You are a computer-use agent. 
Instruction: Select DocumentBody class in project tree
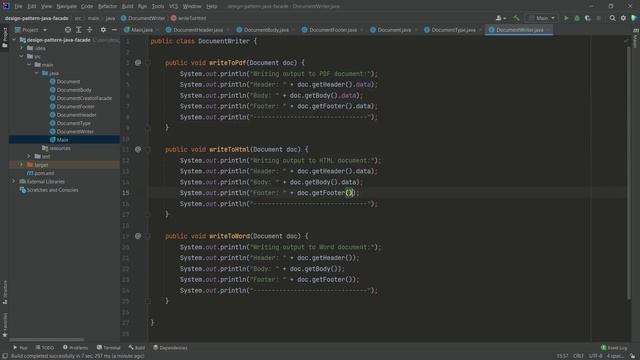point(70,90)
